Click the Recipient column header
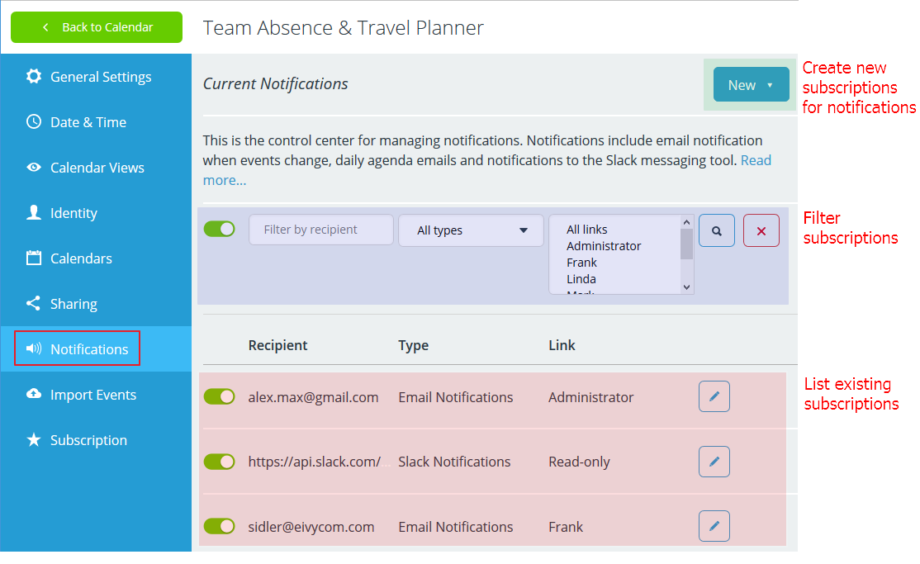Viewport: 920px width, 564px height. [x=278, y=345]
